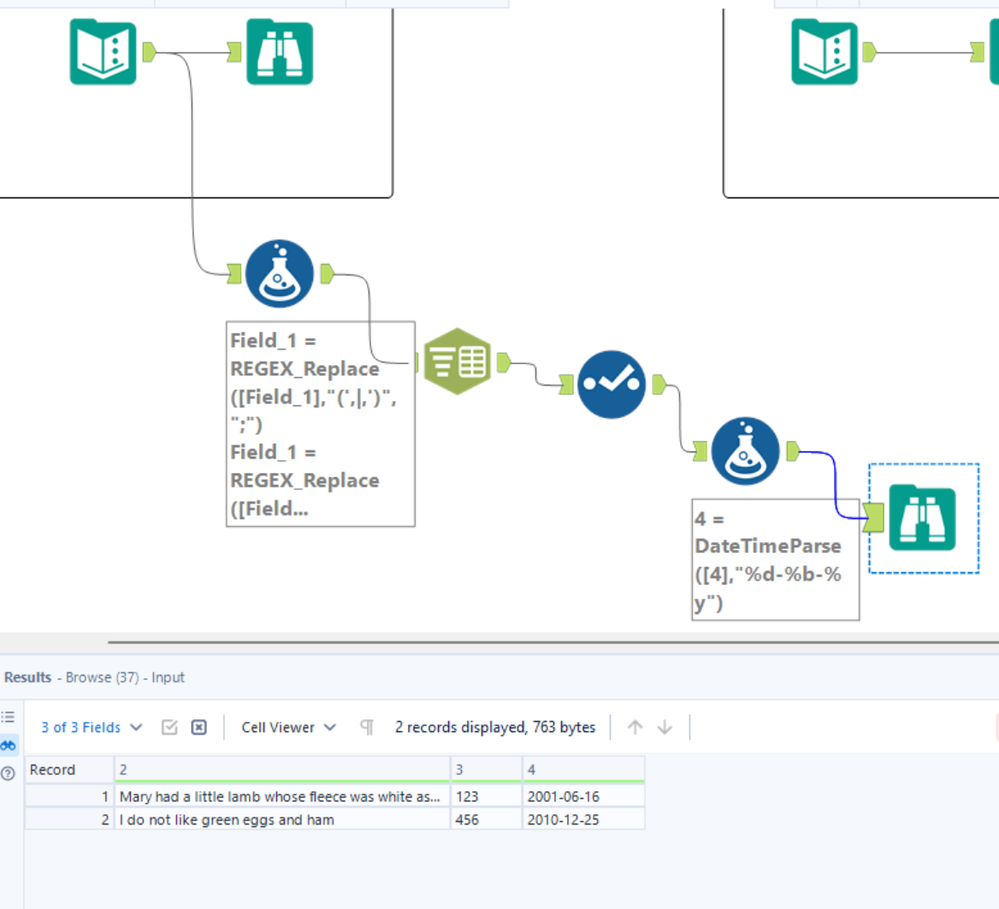999x909 pixels.
Task: Click input anchor of Select tool
Action: pos(566,384)
